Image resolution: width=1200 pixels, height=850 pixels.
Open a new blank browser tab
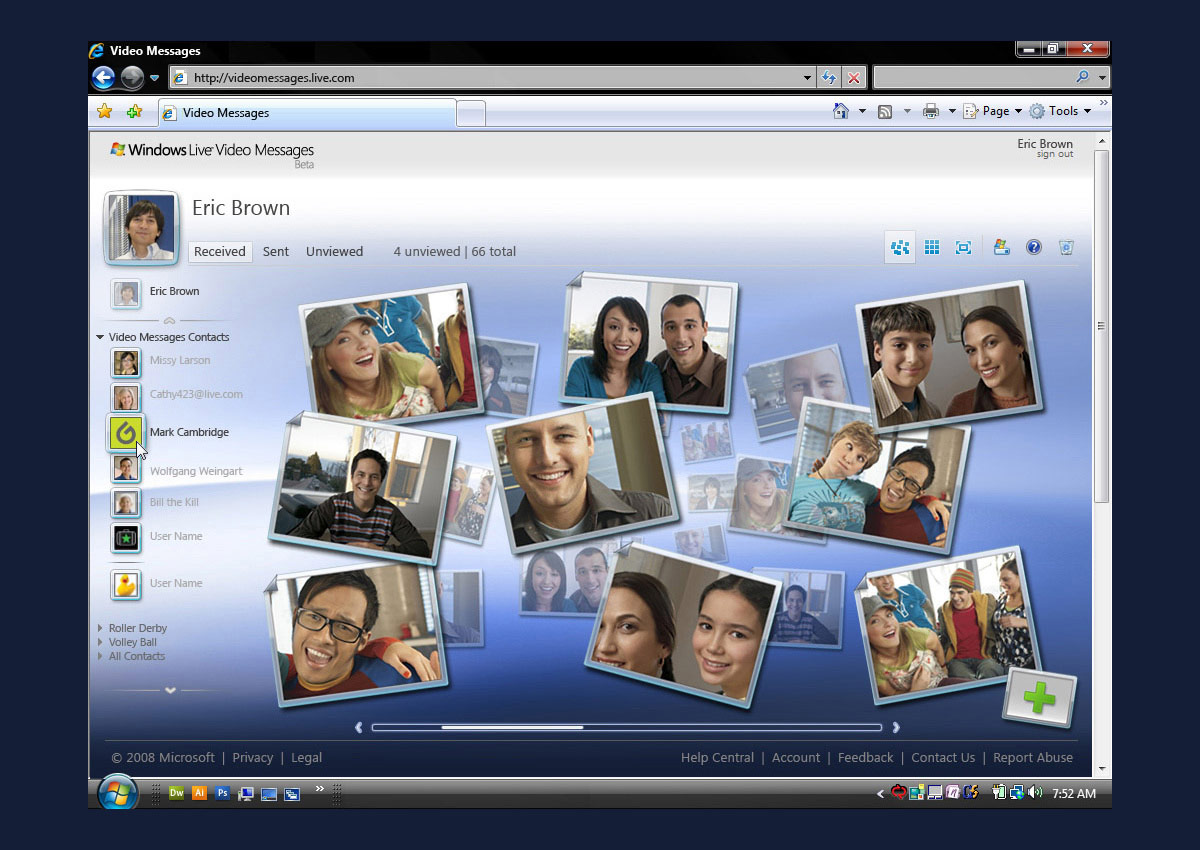pyautogui.click(x=471, y=114)
